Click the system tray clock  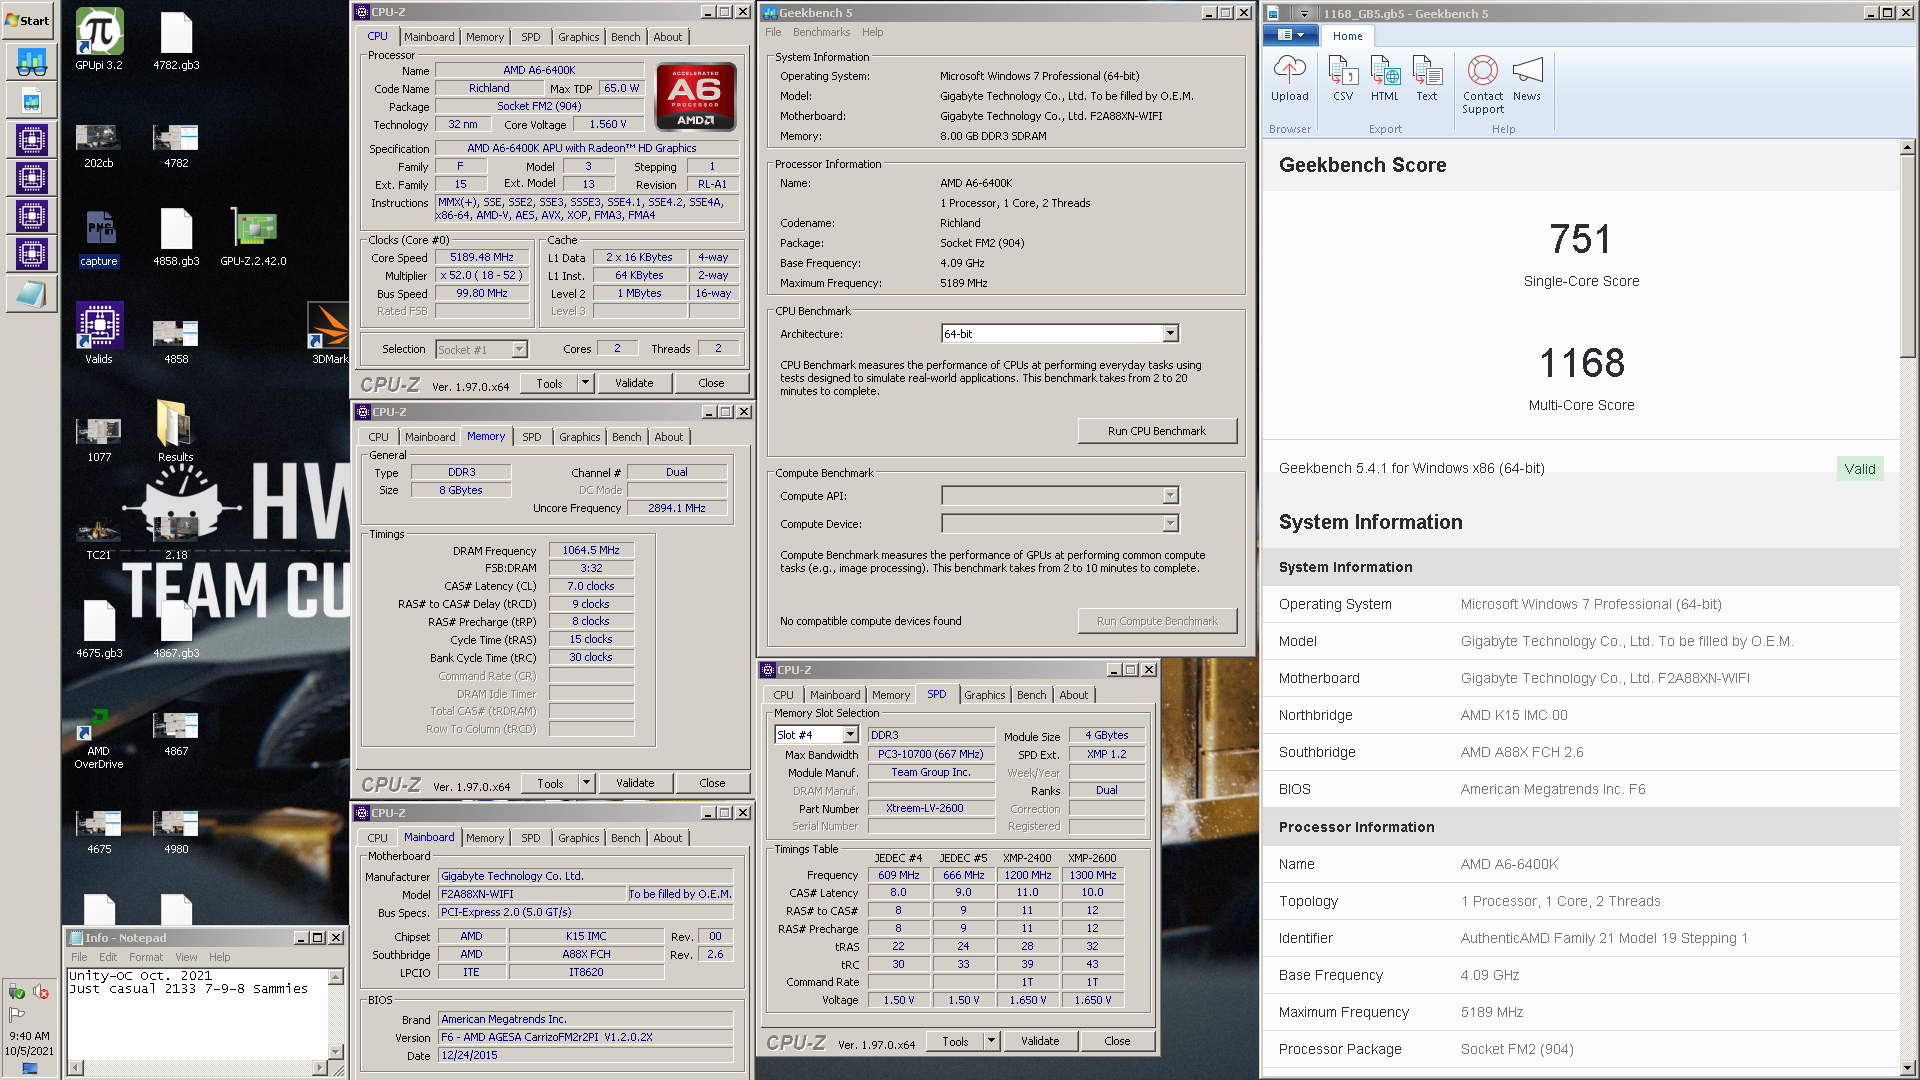pos(29,1043)
